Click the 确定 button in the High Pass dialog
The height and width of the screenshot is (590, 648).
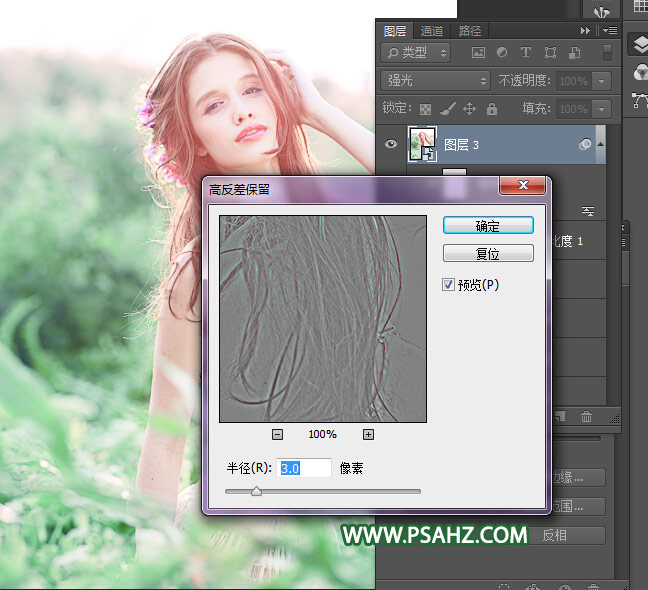pos(488,226)
